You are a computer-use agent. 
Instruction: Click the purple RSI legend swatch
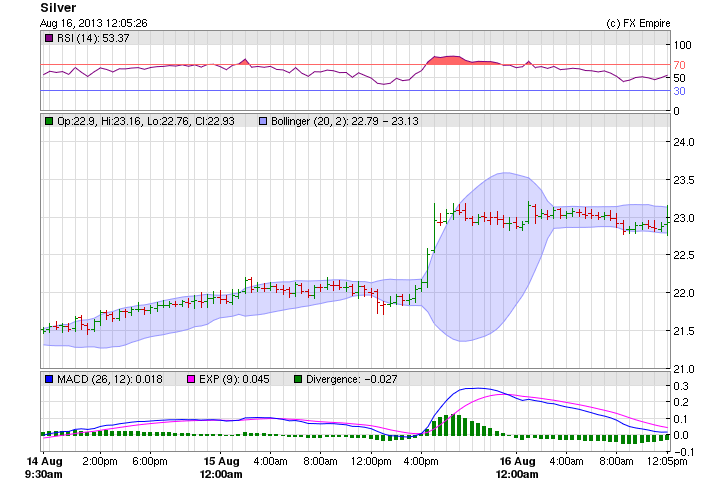(x=49, y=38)
